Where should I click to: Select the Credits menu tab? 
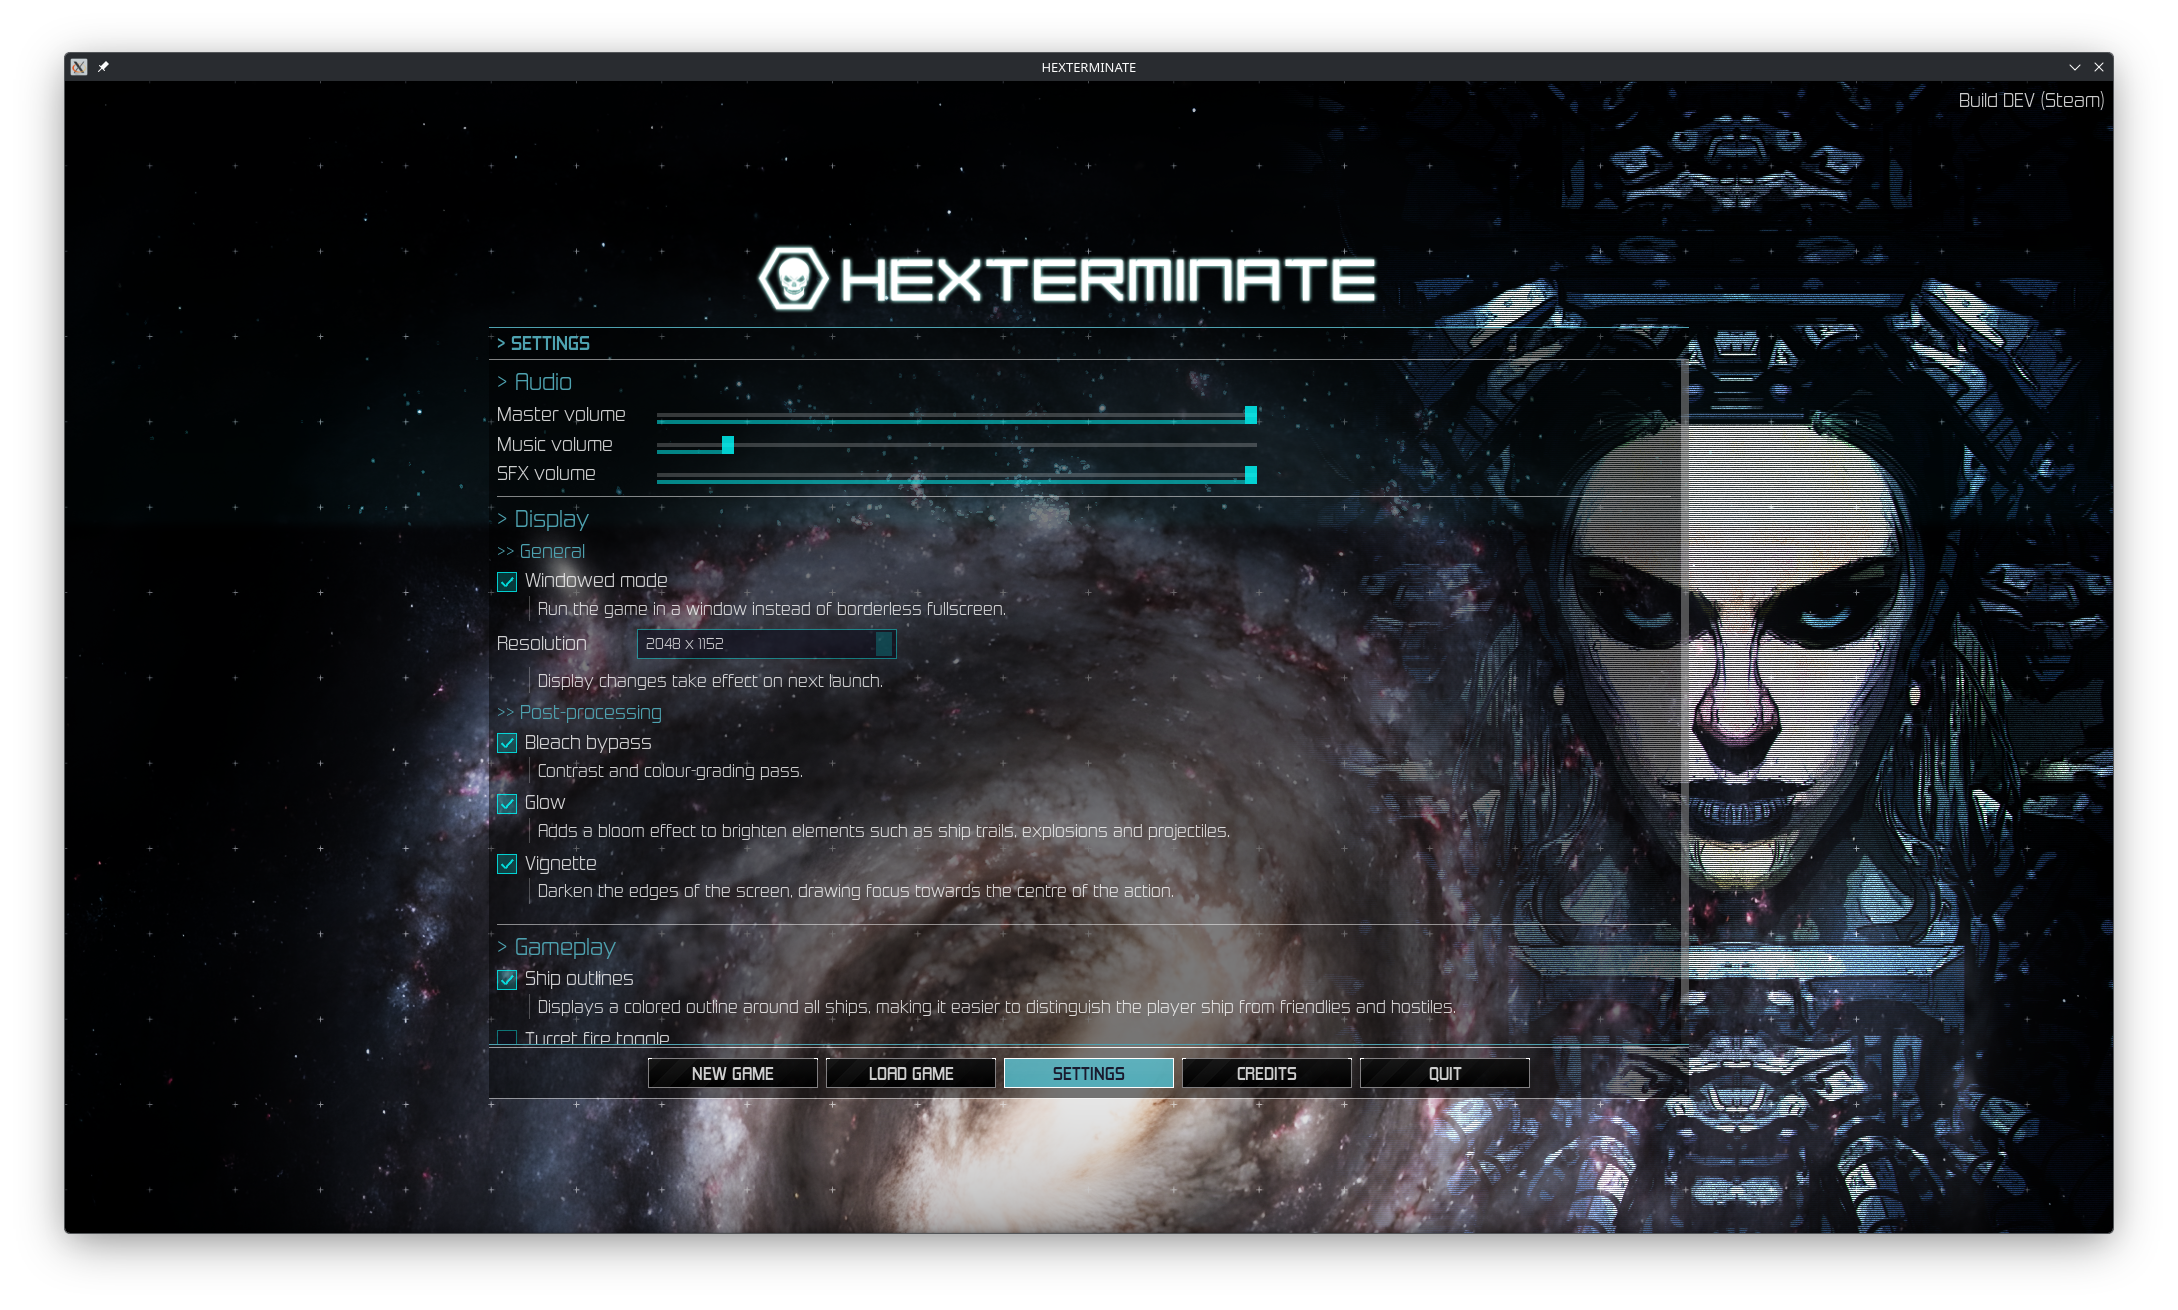tap(1266, 1073)
